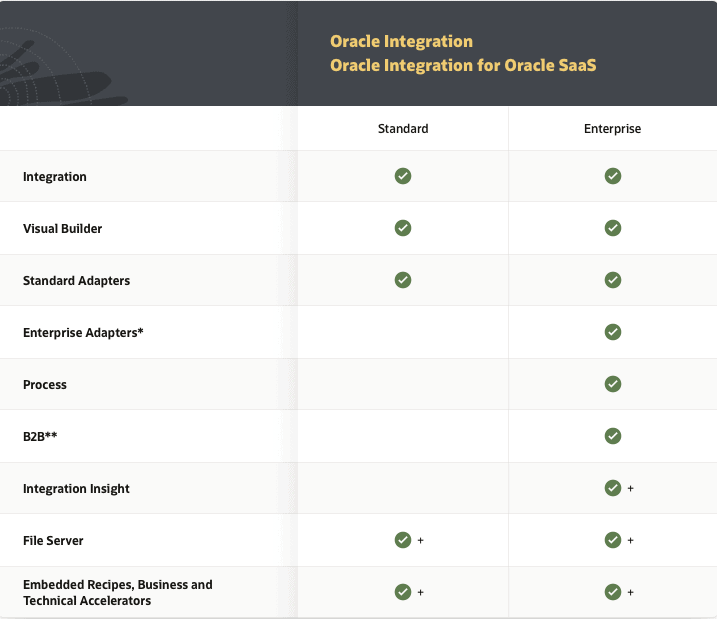Click the Standard checkmark for Visual Builder
Image resolution: width=717 pixels, height=619 pixels.
click(403, 228)
